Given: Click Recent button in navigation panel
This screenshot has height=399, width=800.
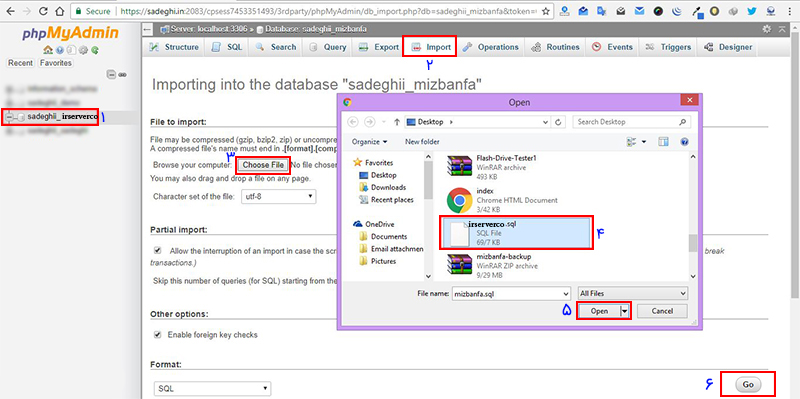Looking at the screenshot, I should click(20, 63).
